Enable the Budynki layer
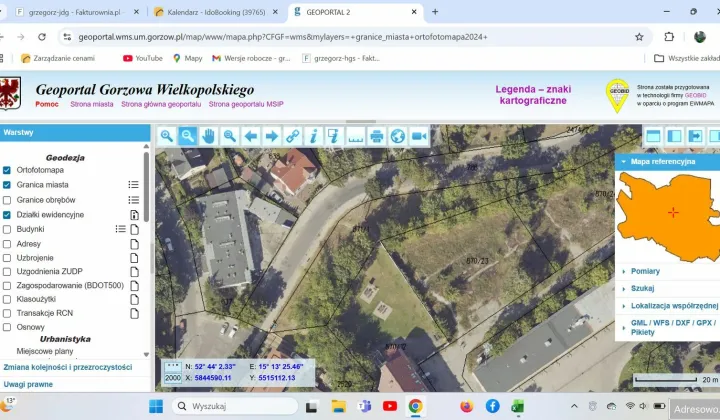 click(7, 229)
